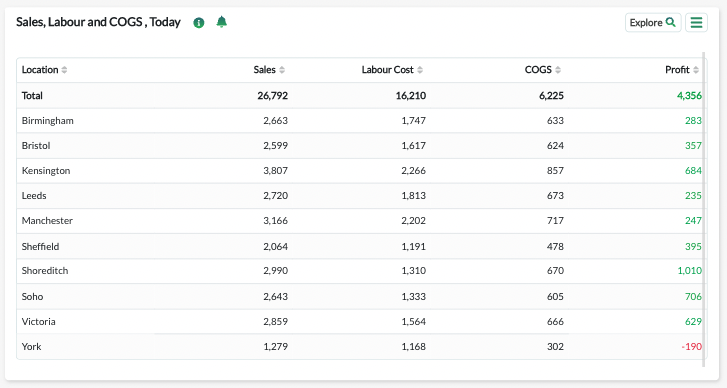Click the Sales column header

[264, 70]
